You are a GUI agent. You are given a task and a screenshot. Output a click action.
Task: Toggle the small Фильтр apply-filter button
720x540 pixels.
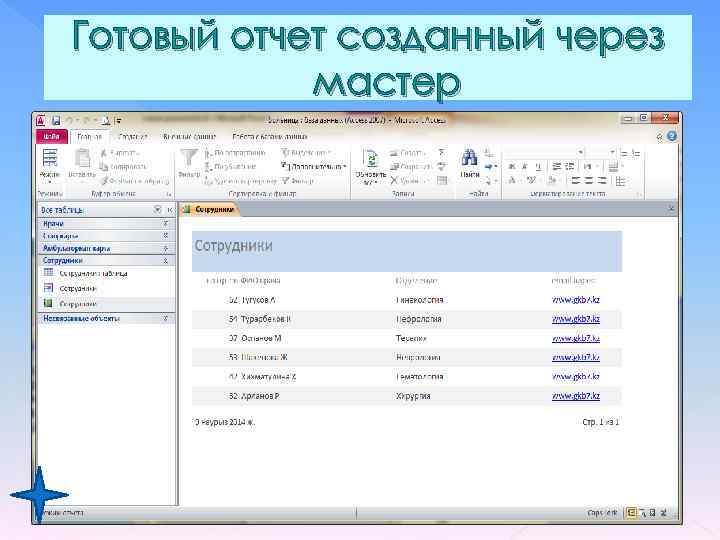298,181
